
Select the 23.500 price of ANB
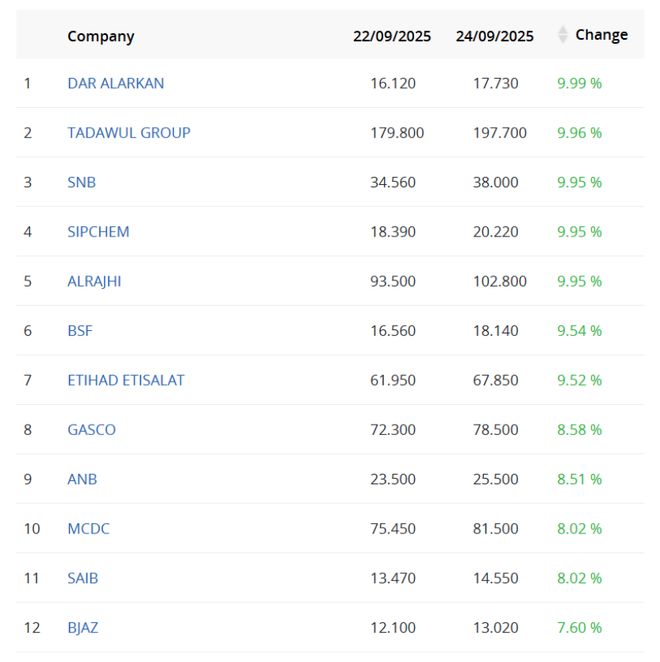(x=393, y=479)
